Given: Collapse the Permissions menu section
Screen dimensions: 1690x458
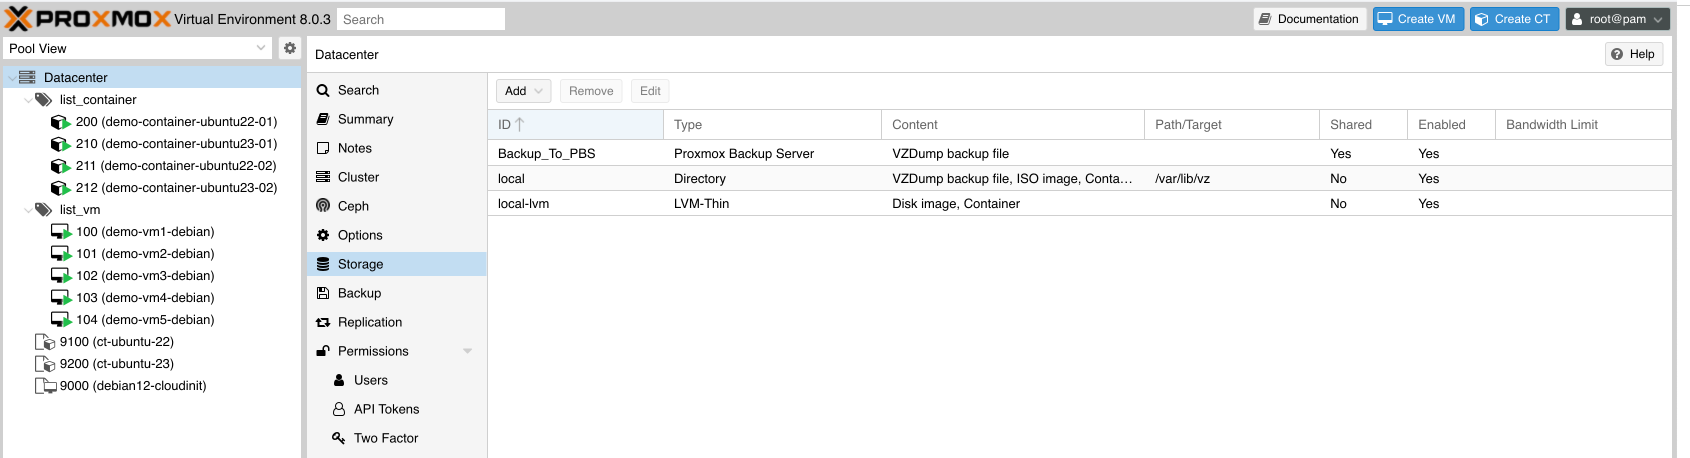Looking at the screenshot, I should pyautogui.click(x=467, y=351).
